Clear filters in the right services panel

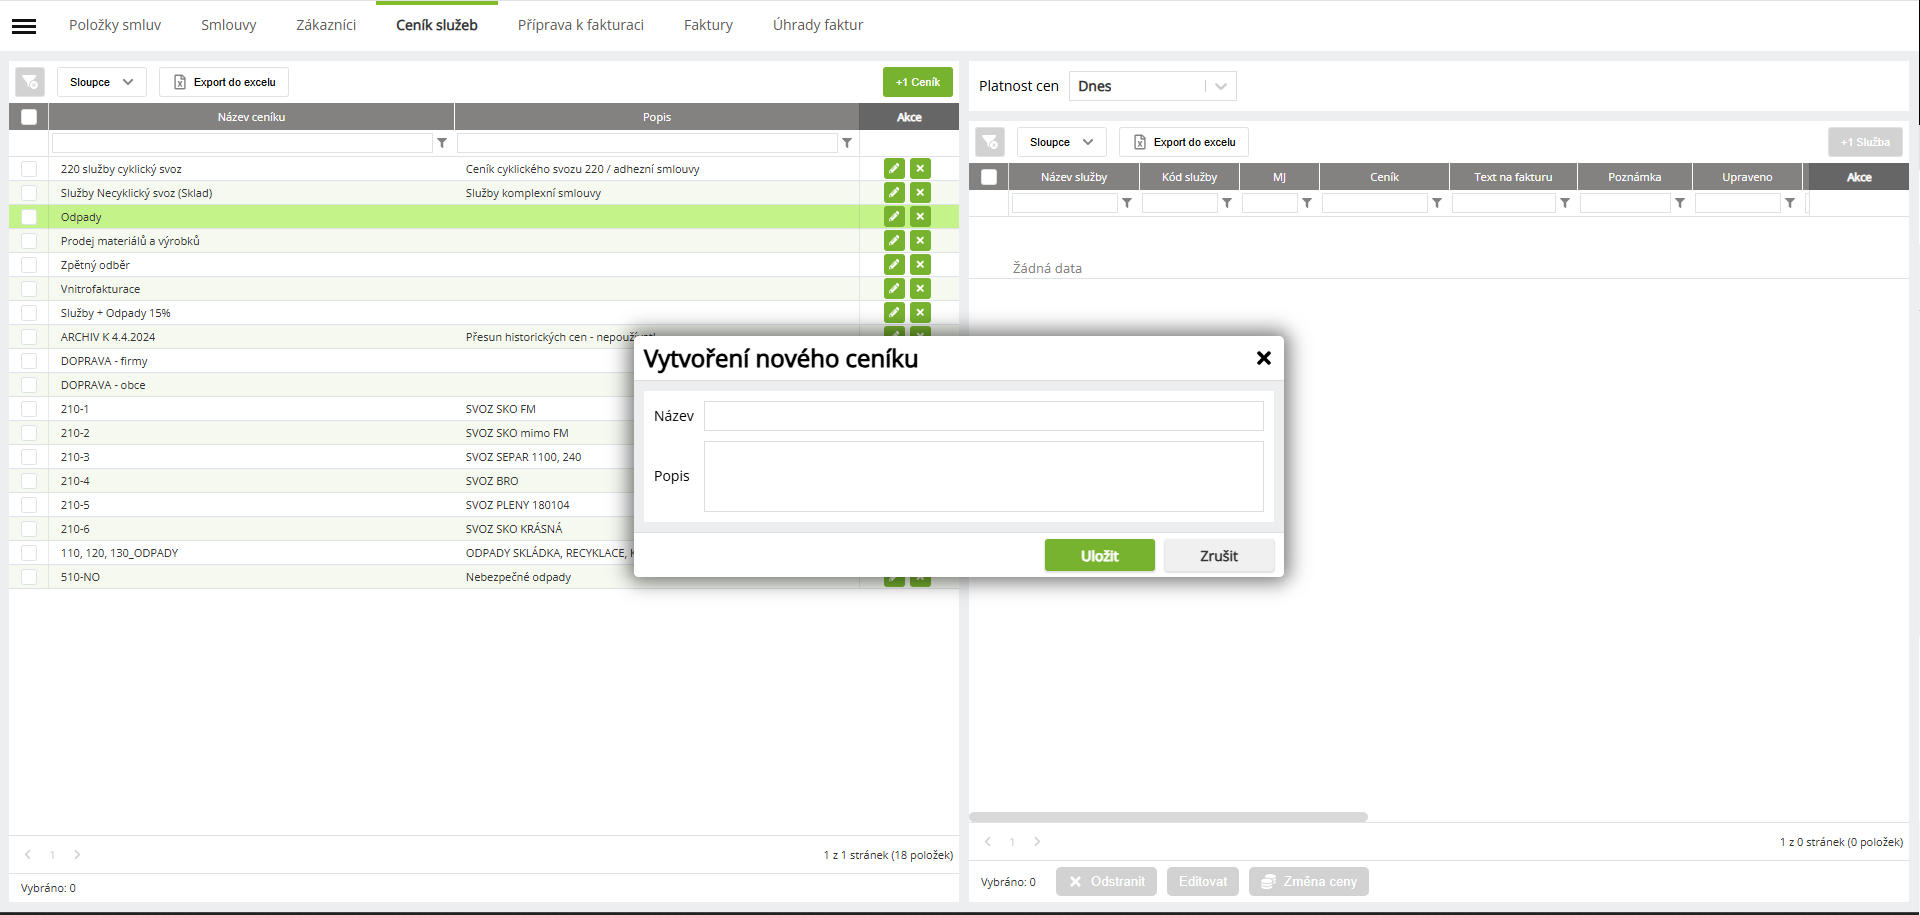[990, 142]
